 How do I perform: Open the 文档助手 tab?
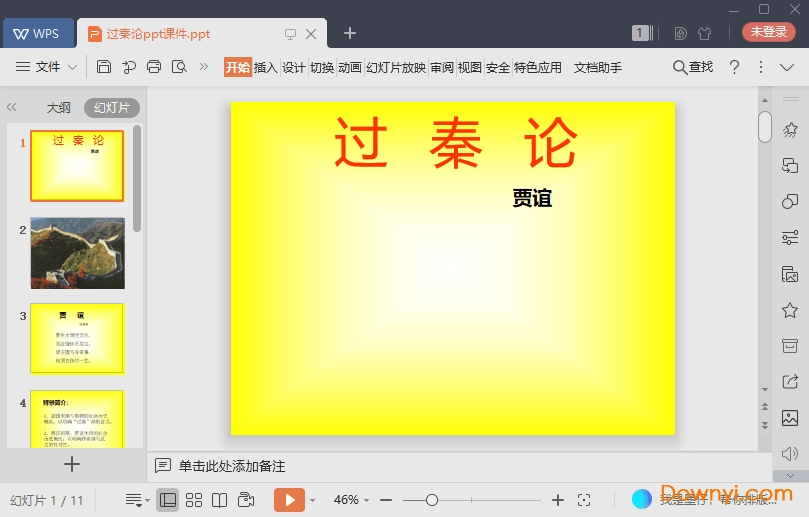(x=597, y=67)
